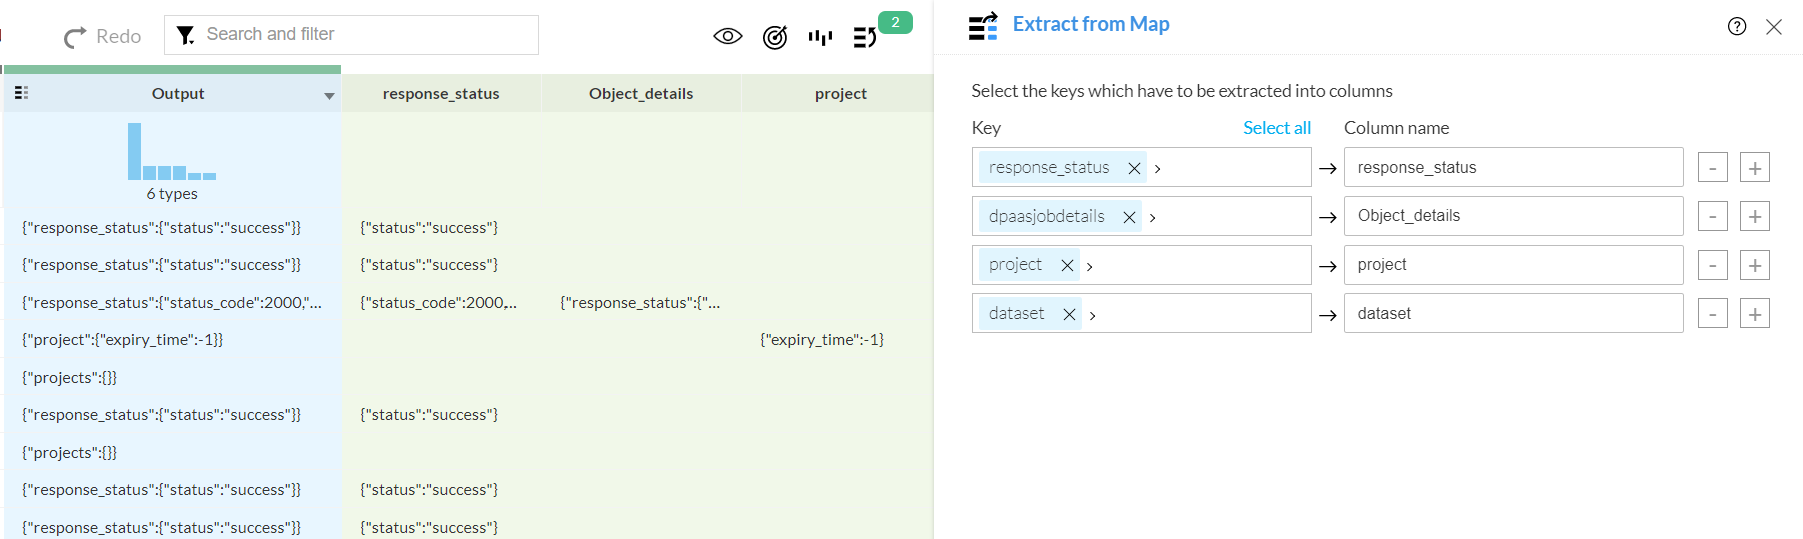Image resolution: width=1803 pixels, height=539 pixels.
Task: Open the help question mark icon
Action: pos(1737,27)
